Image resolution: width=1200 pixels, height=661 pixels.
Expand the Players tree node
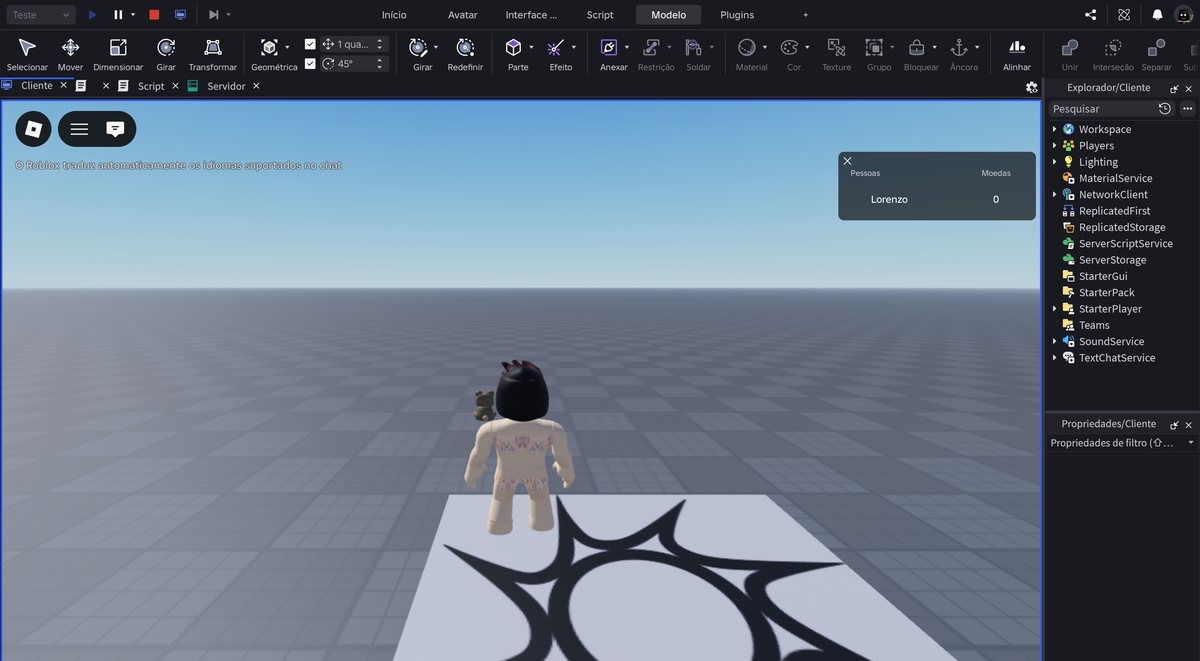coord(1054,145)
